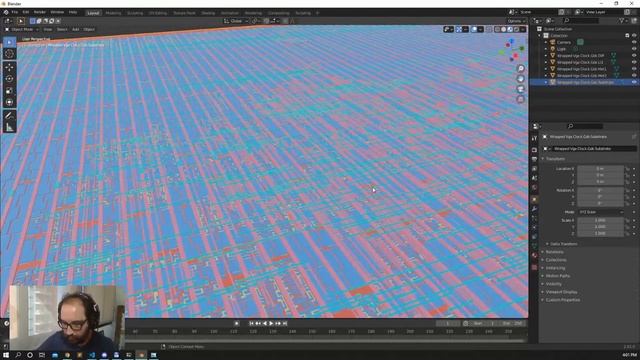Open the Modifiers wrench tab icon
Viewport: 640px width, 360px height.
534,209
